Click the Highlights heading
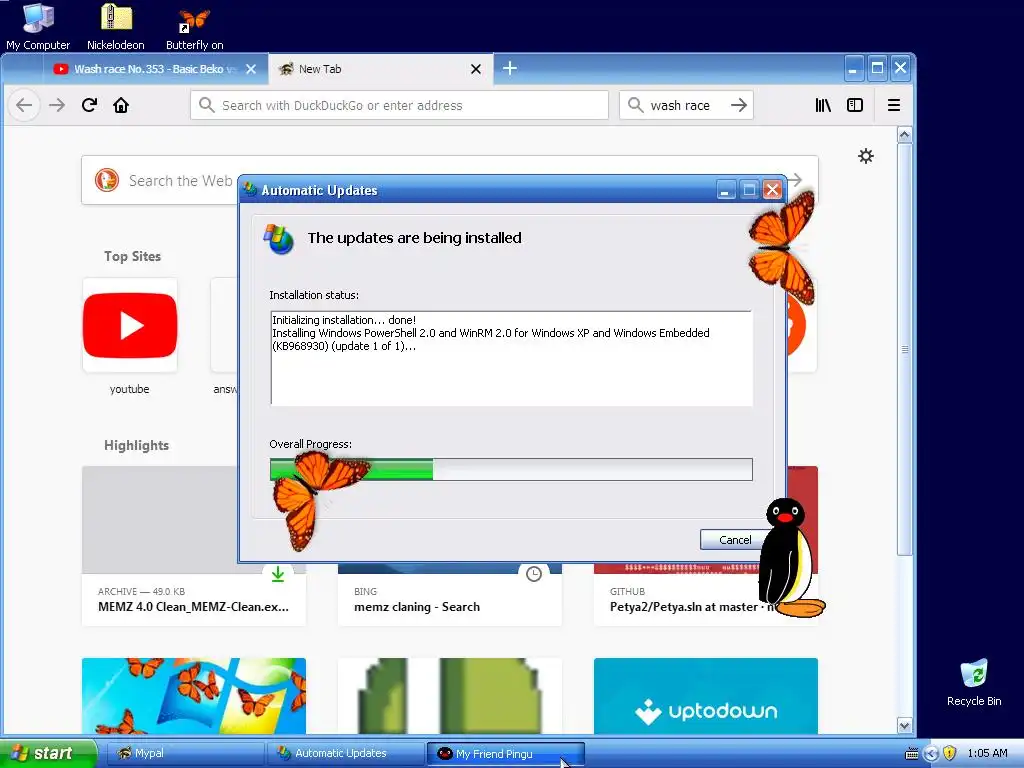 pos(136,445)
